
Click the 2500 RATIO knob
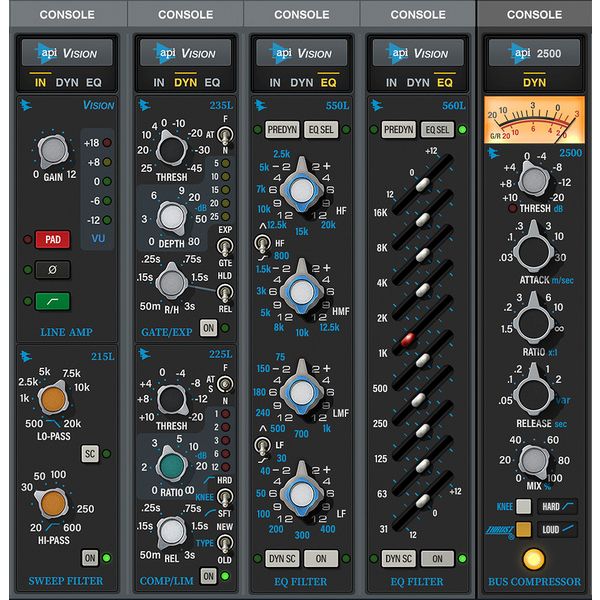[533, 321]
